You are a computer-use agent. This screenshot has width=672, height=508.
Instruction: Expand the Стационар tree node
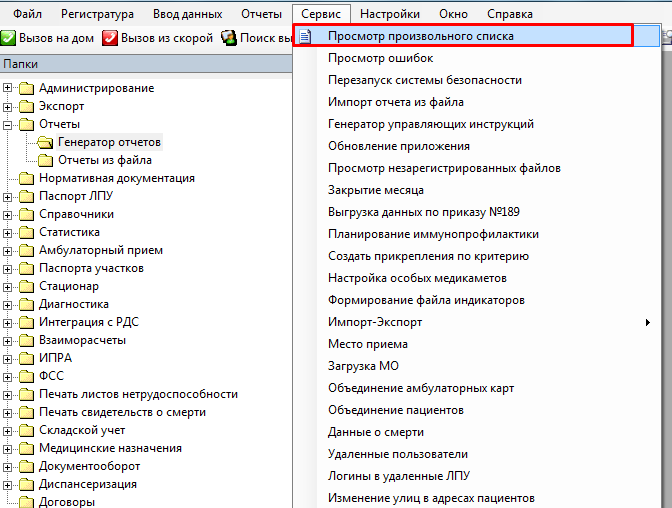coord(7,287)
